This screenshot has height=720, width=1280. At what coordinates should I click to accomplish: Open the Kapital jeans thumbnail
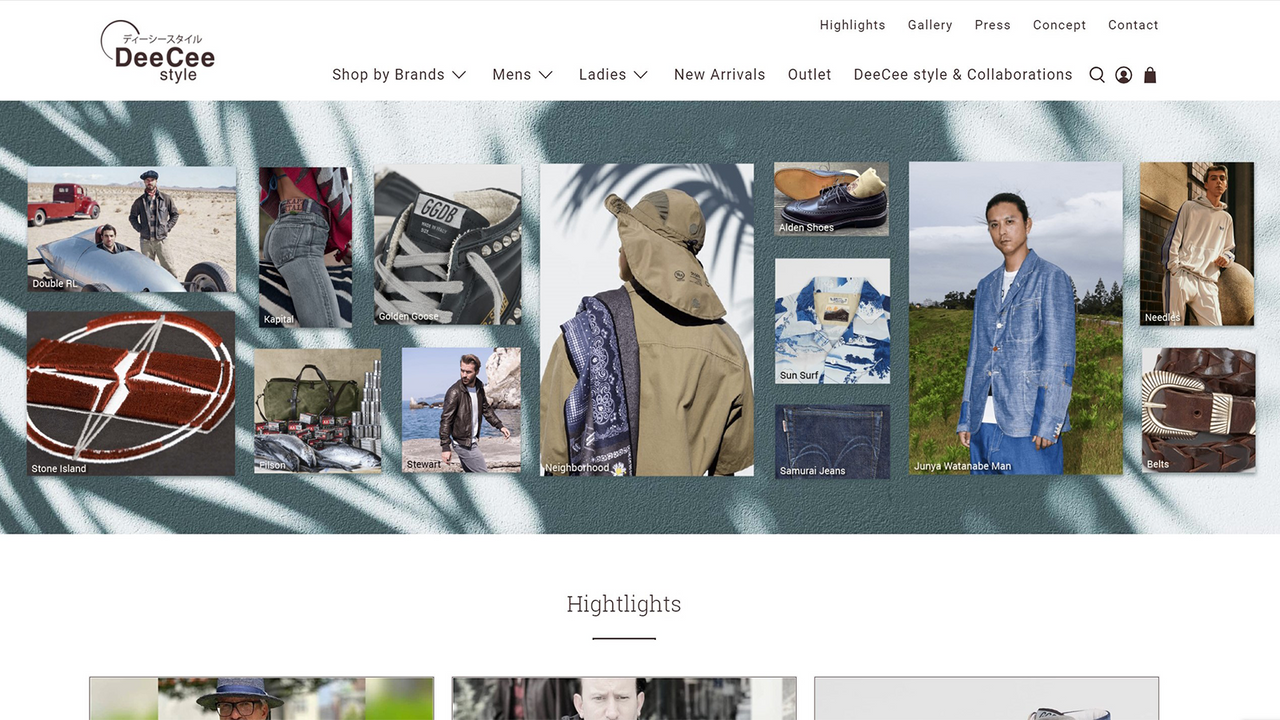[x=305, y=247]
